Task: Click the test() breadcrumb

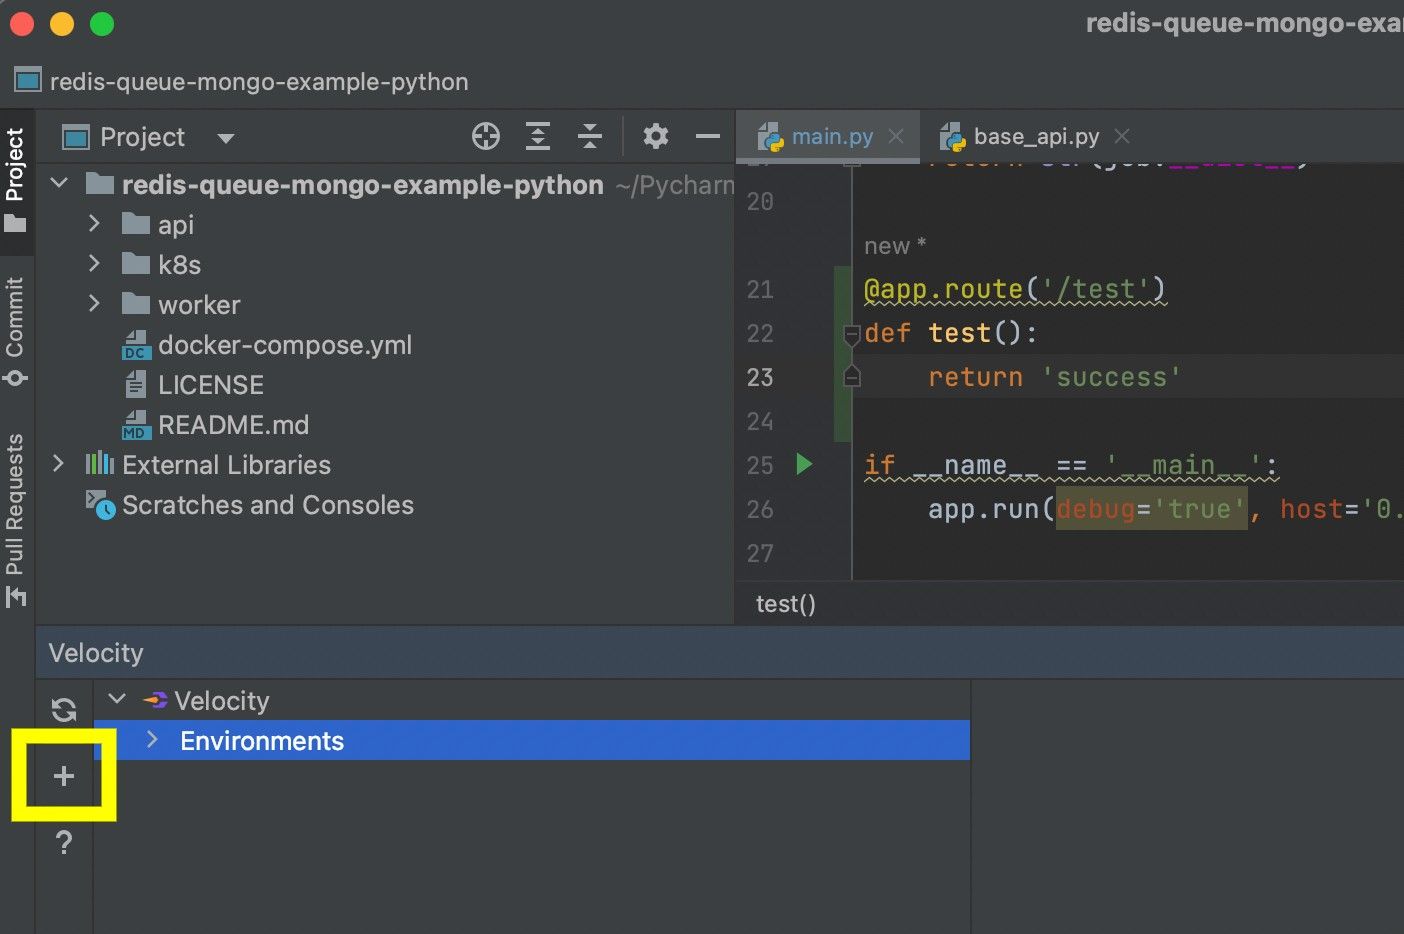Action: coord(786,604)
